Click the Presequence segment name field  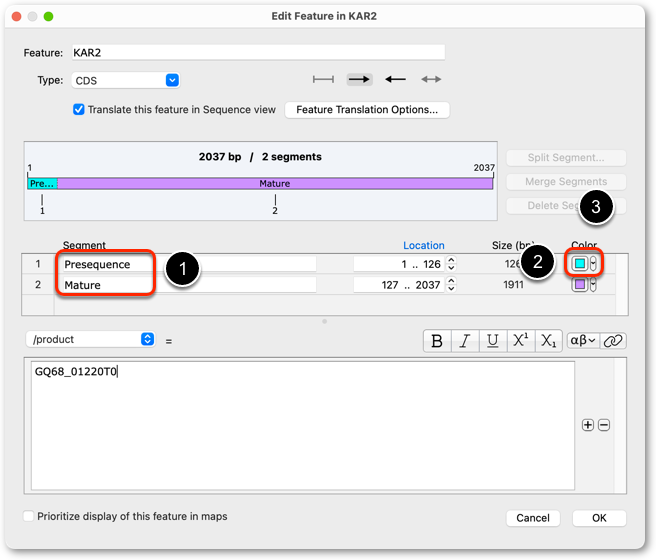[x=190, y=264]
